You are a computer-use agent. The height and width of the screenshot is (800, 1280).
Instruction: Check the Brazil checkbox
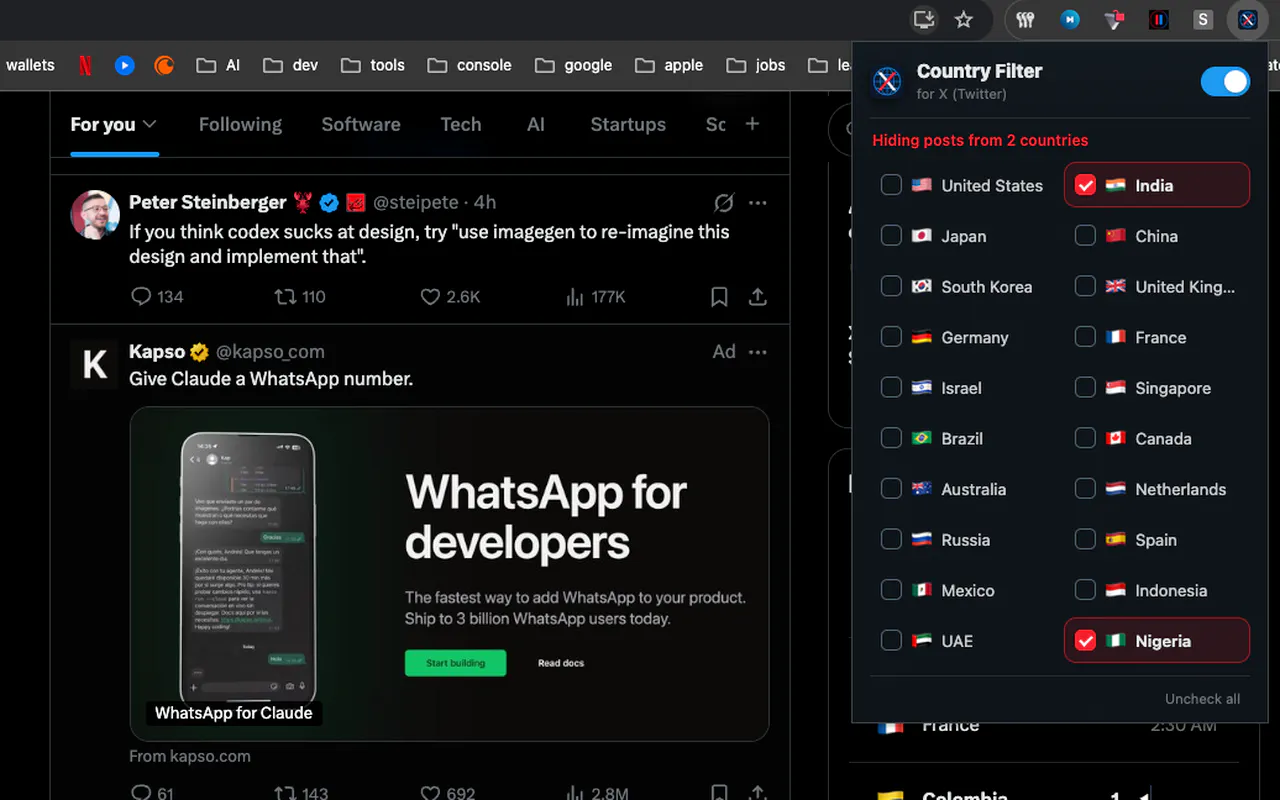coord(891,438)
